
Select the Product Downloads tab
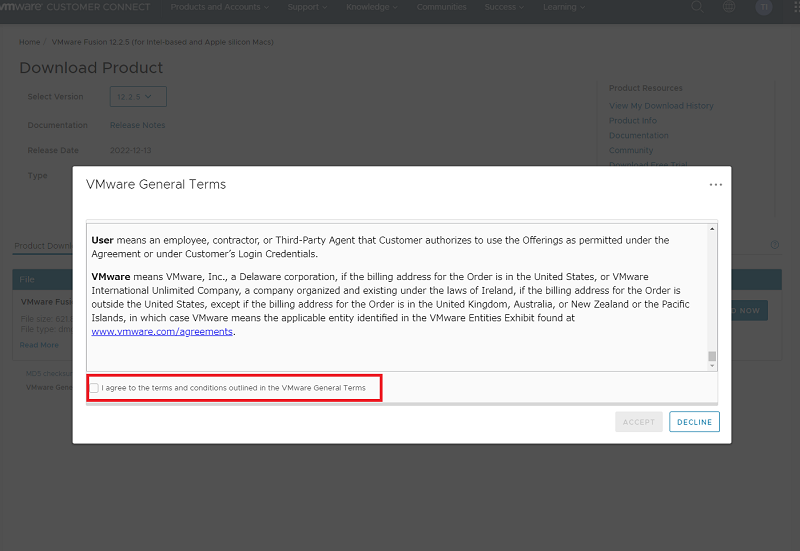[43, 246]
